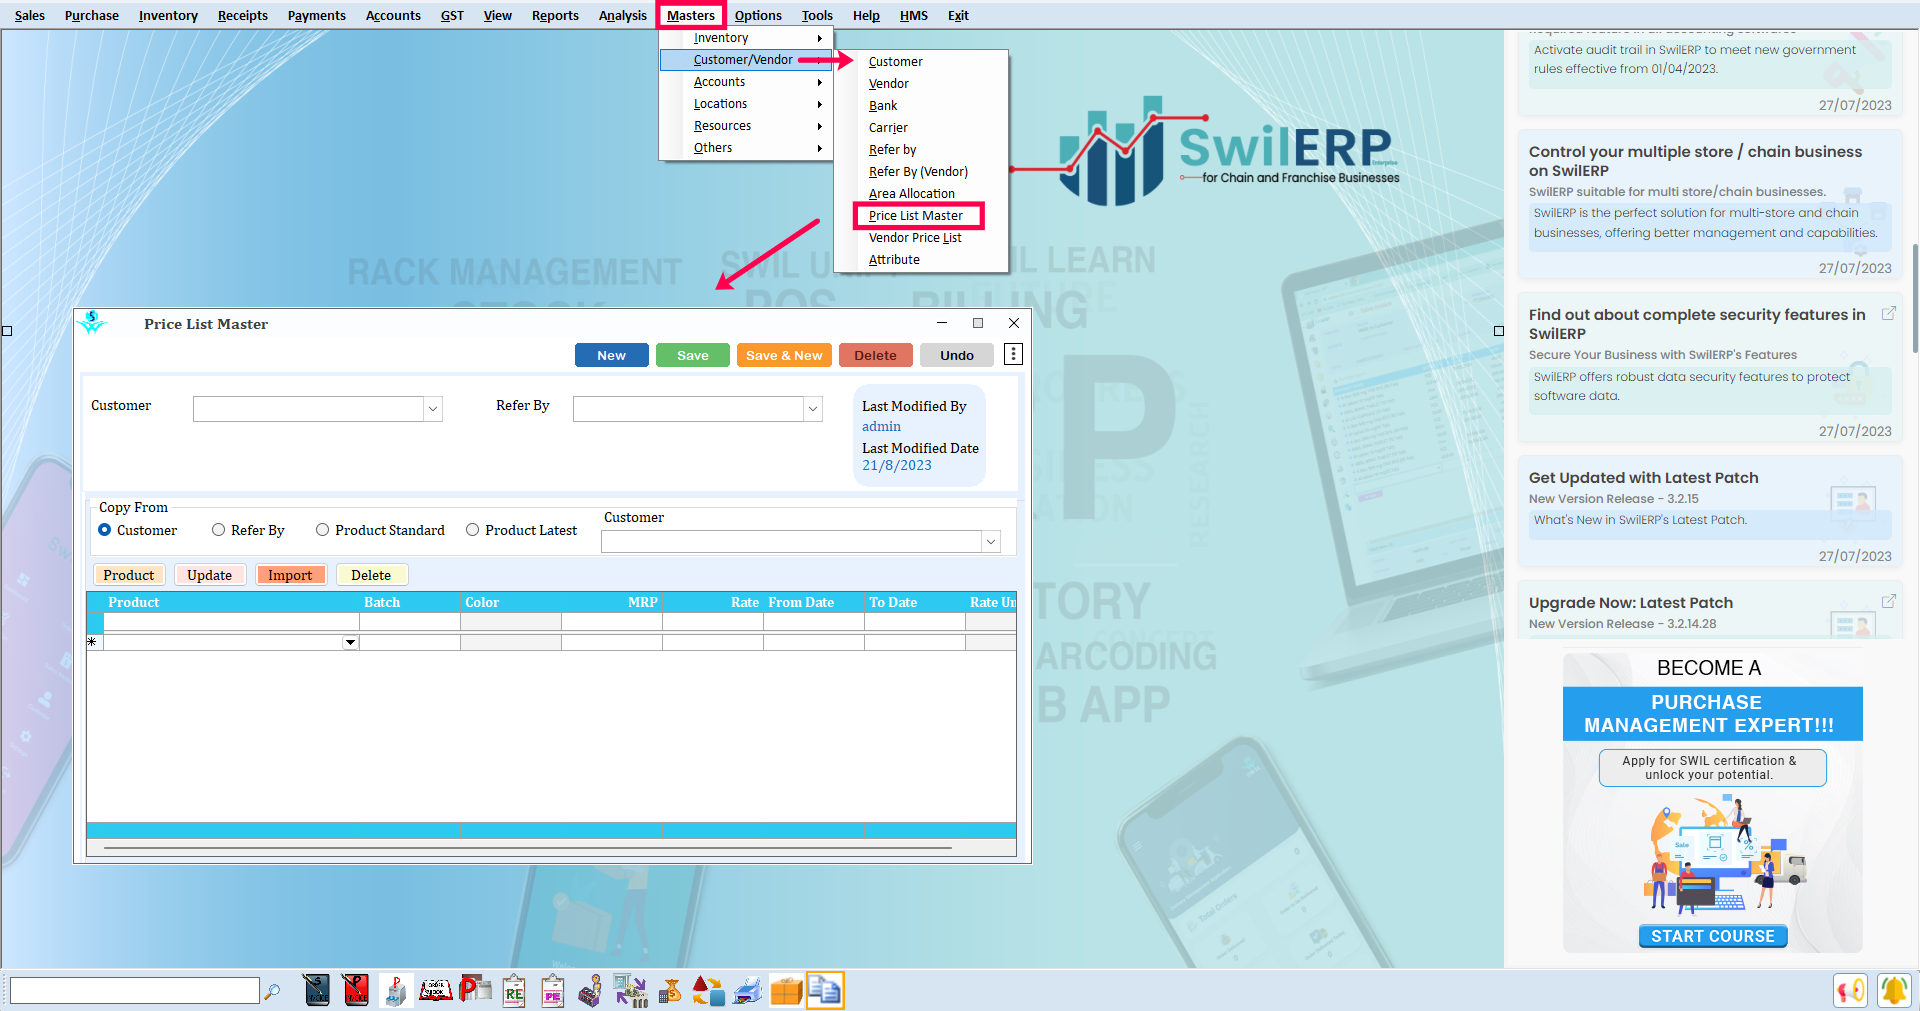Expand the Accounts submenu in Masters
This screenshot has height=1011, width=1920.
click(746, 82)
